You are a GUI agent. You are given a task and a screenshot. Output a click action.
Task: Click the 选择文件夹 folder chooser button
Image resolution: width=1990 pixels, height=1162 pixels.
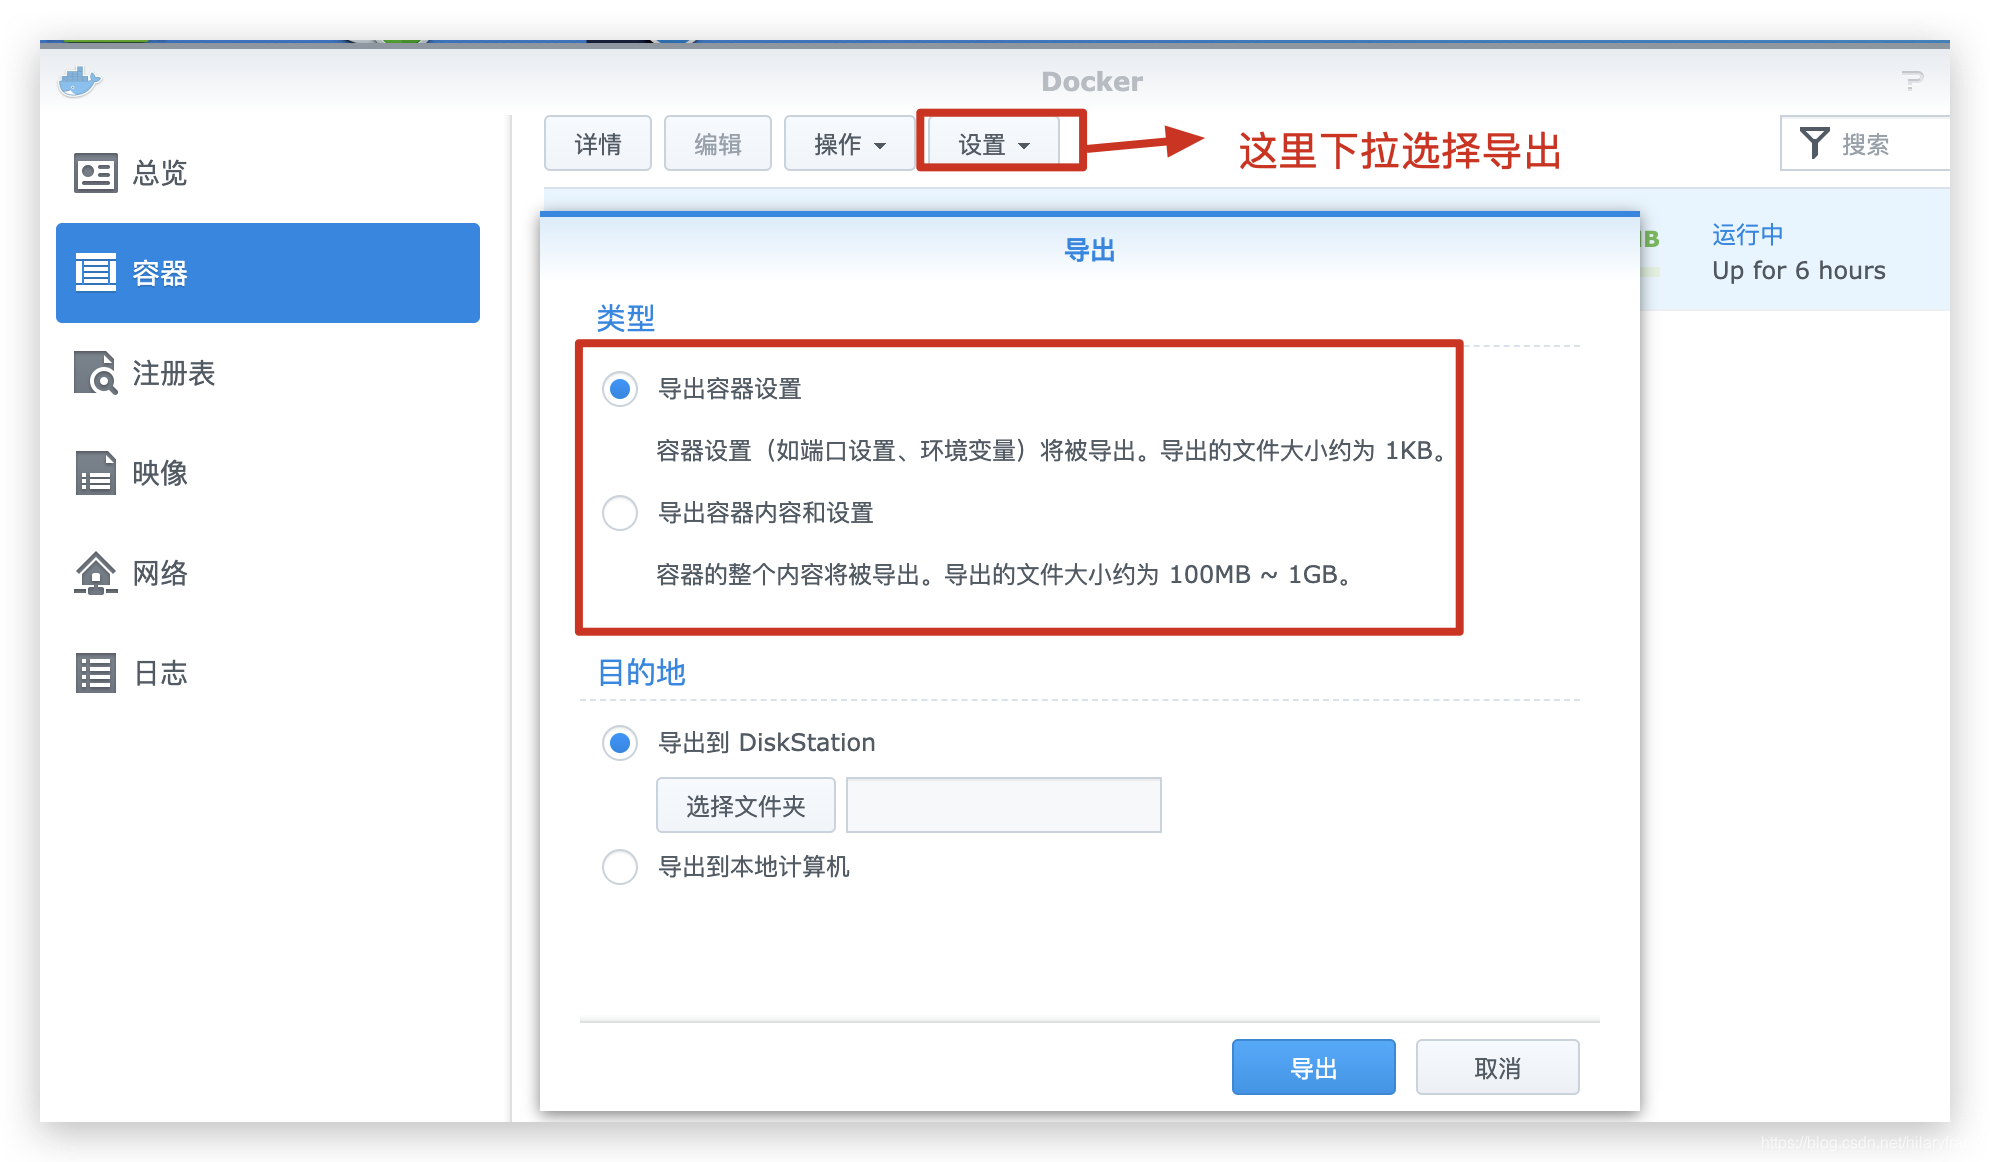tap(745, 806)
